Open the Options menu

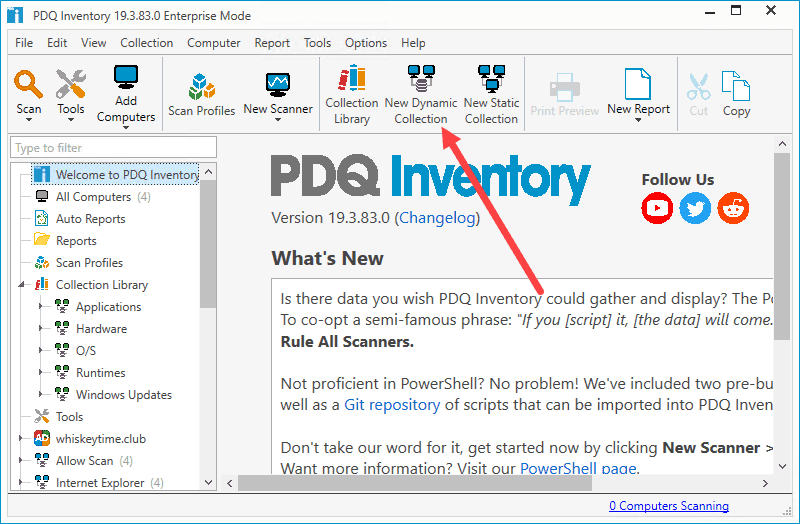[x=366, y=43]
